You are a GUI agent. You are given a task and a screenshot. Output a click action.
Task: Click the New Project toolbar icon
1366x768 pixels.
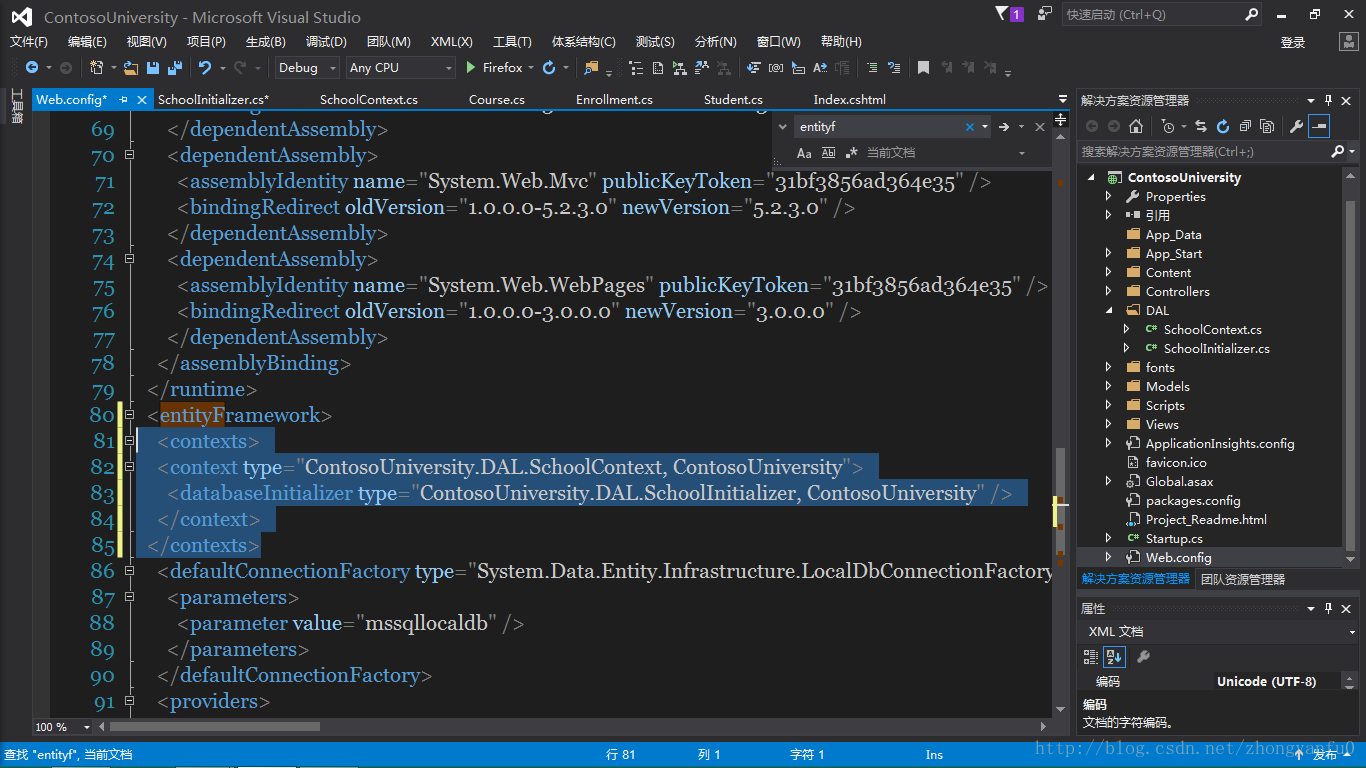pos(96,68)
